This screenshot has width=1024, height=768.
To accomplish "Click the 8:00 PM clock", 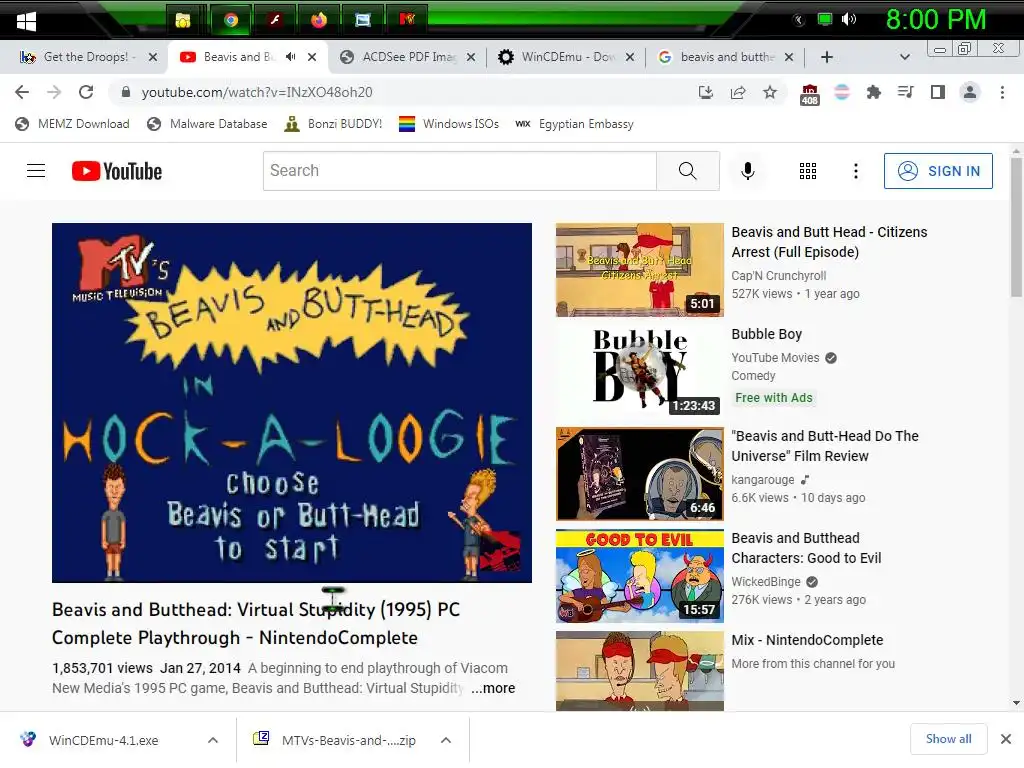I will [x=935, y=20].
